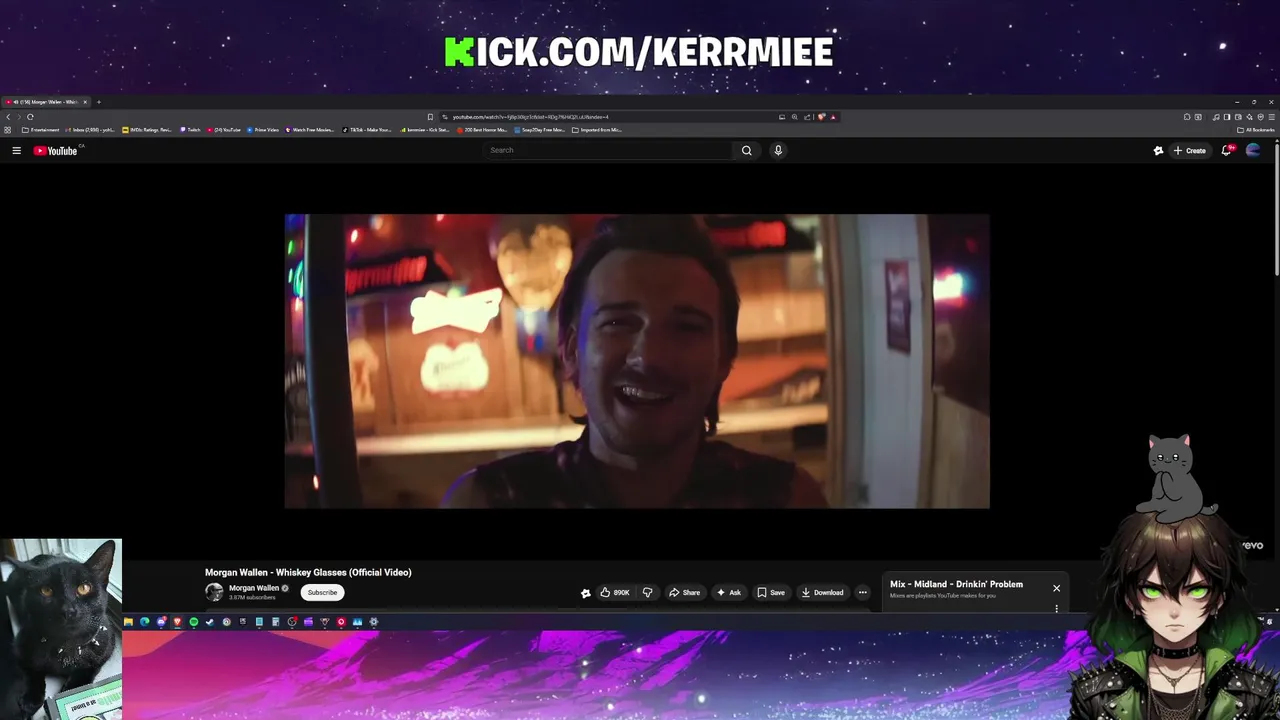Viewport: 1280px width, 720px height.
Task: Save the video to a playlist
Action: [771, 592]
